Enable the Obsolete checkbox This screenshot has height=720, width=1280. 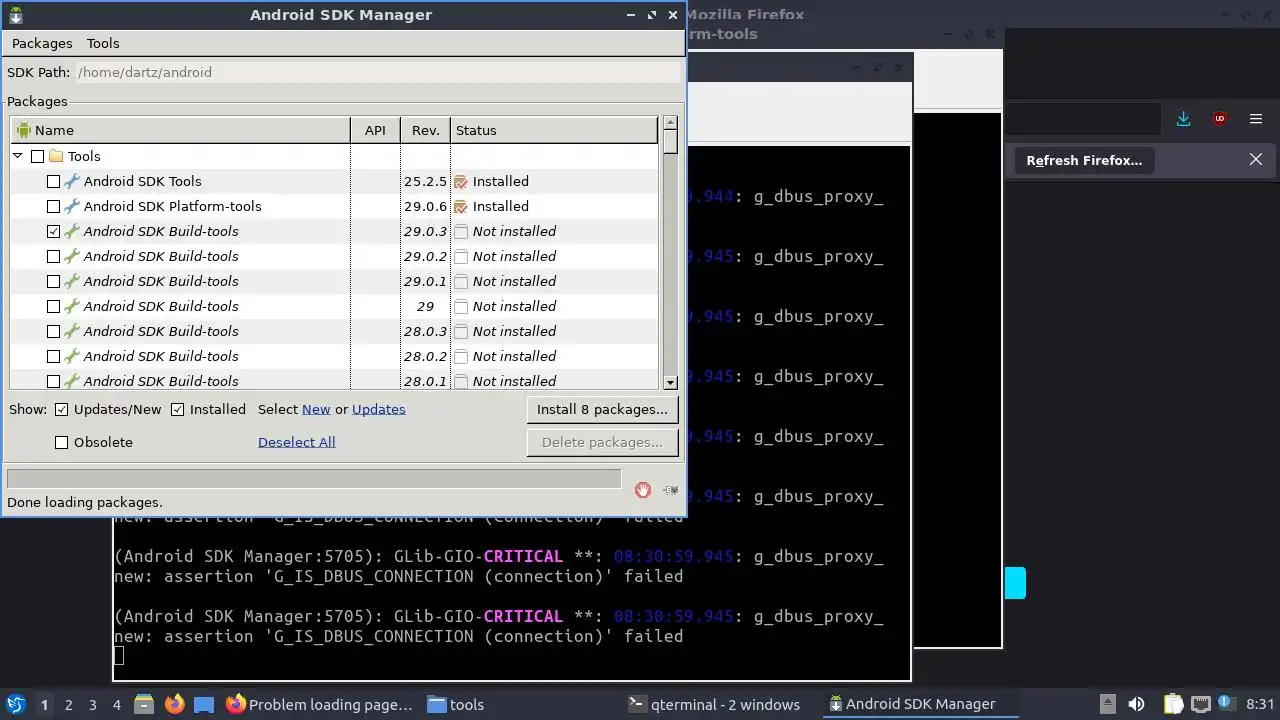click(x=61, y=442)
